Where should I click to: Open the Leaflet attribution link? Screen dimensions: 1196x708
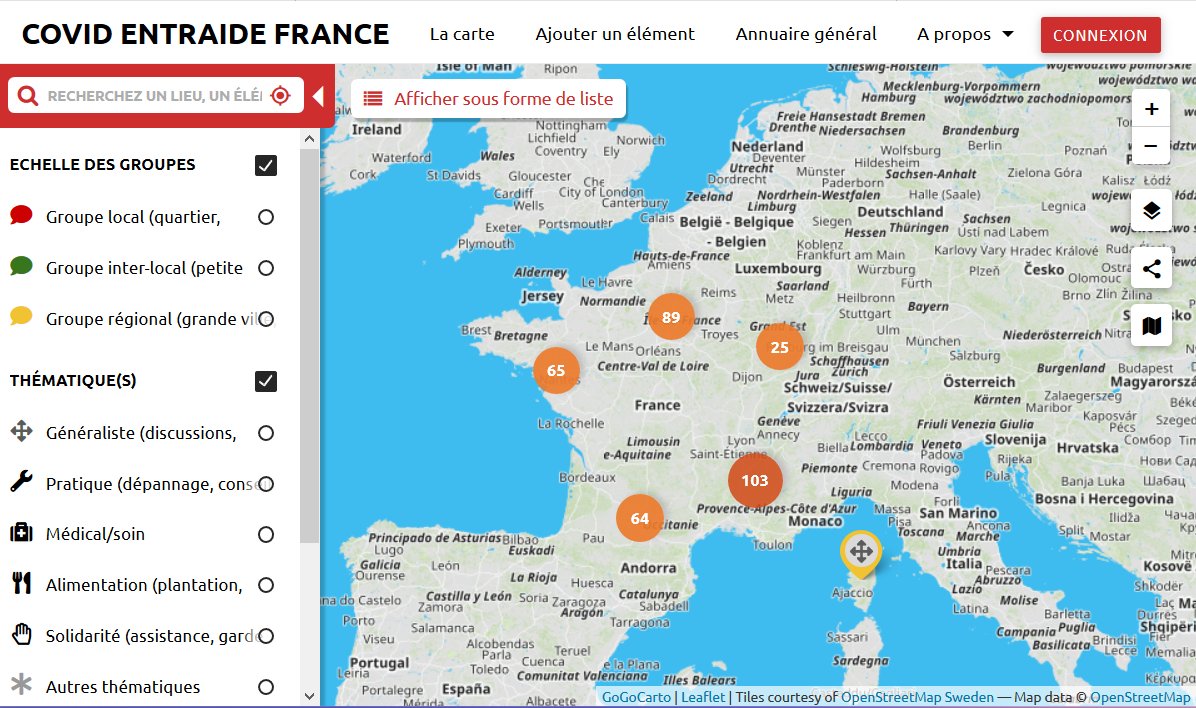[x=703, y=697]
